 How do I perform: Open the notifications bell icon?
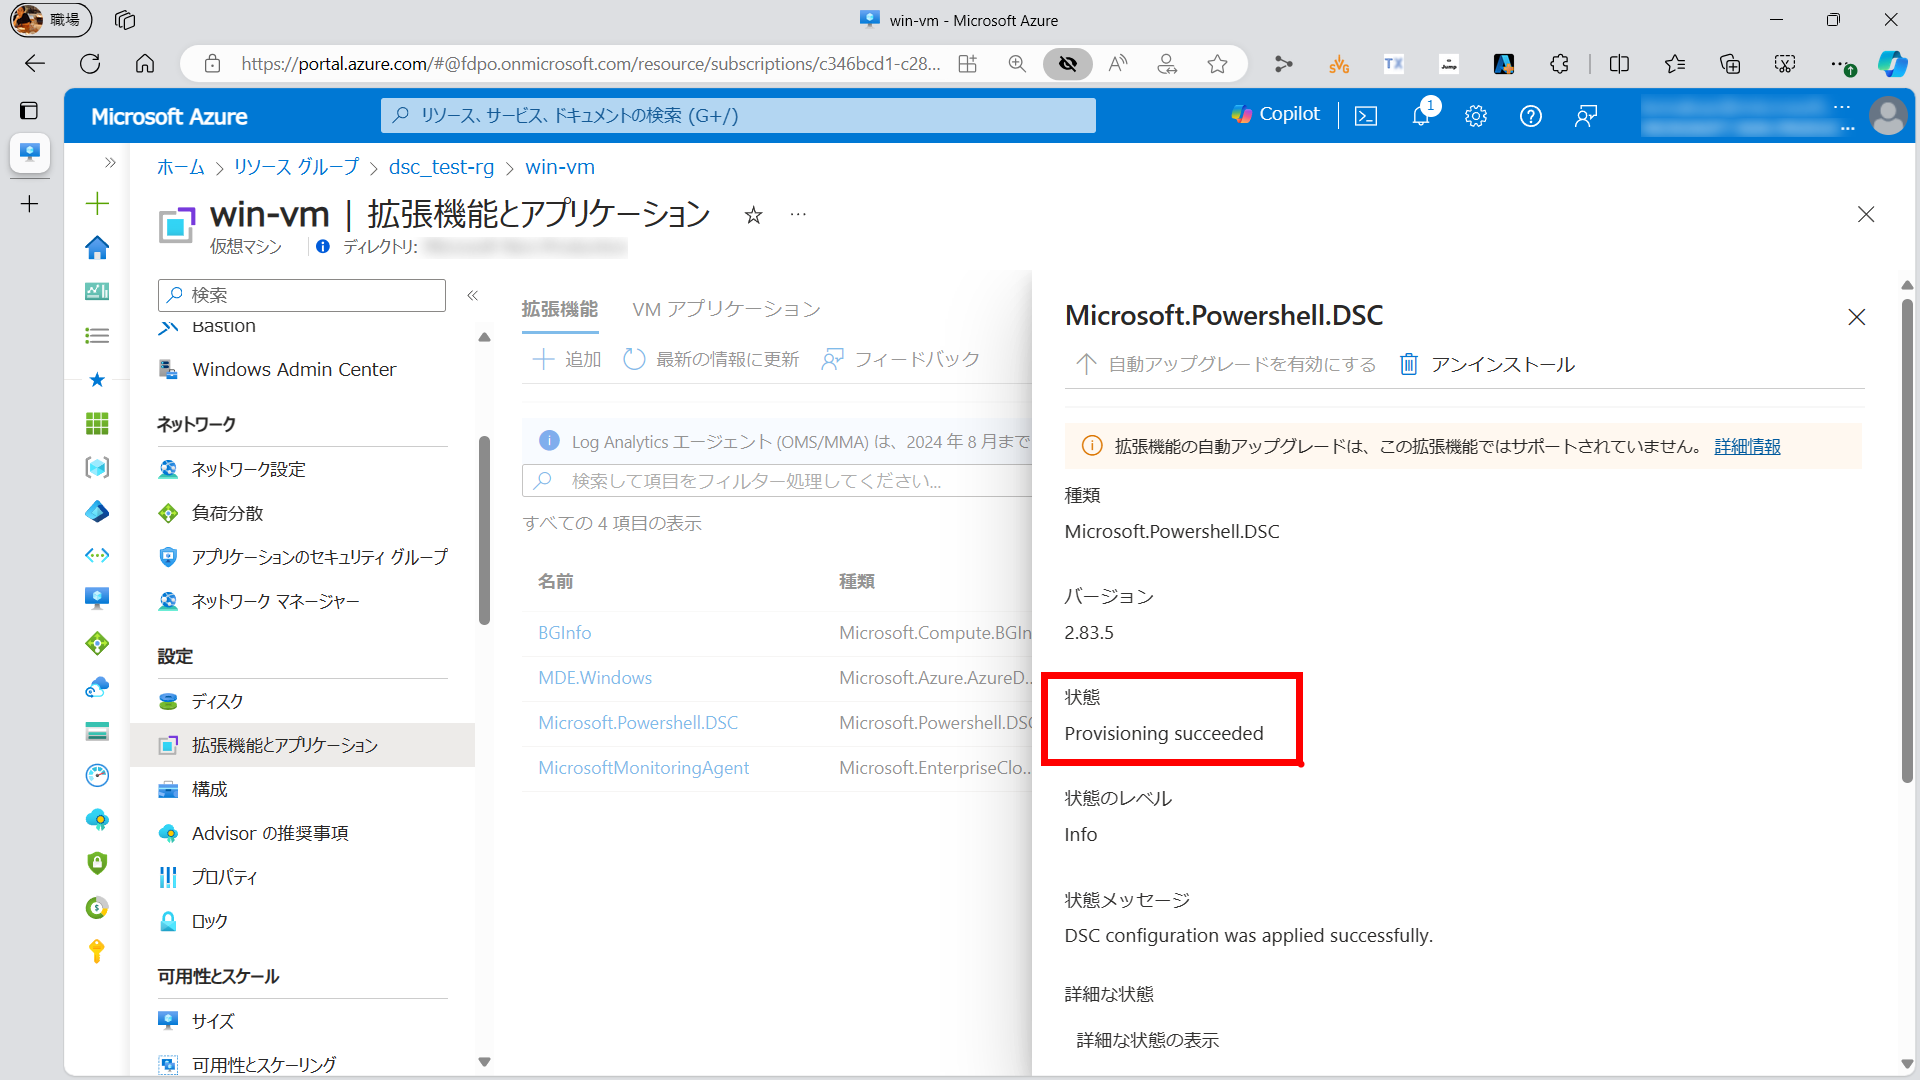(1421, 116)
